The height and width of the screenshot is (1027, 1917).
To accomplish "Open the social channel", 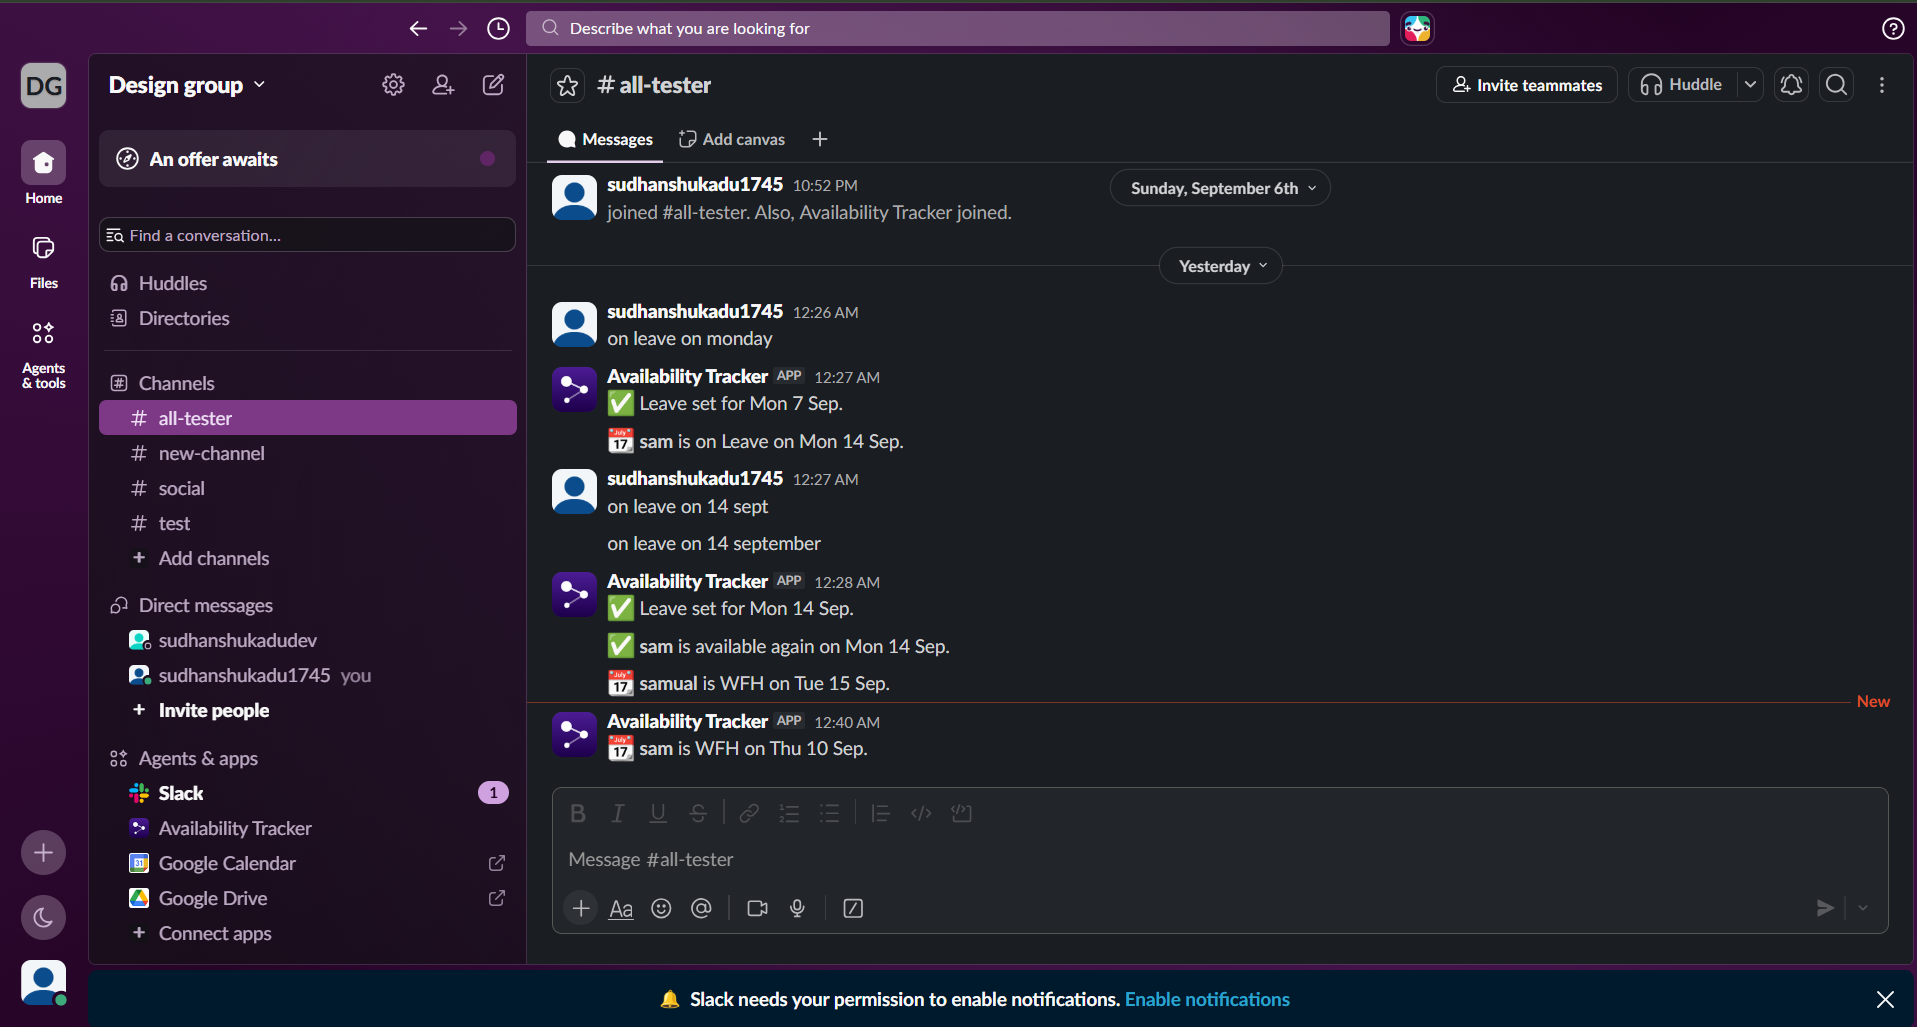I will click(x=307, y=488).
